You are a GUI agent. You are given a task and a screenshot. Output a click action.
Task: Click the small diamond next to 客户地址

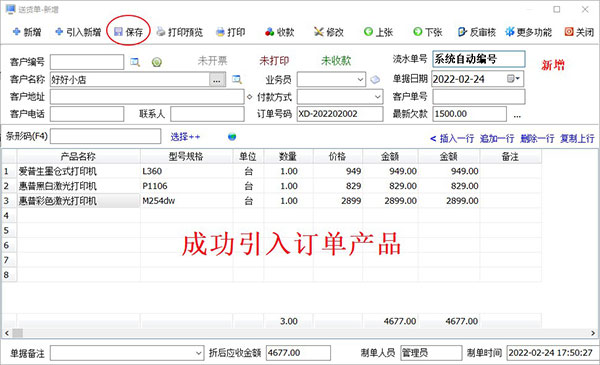pyautogui.click(x=249, y=97)
